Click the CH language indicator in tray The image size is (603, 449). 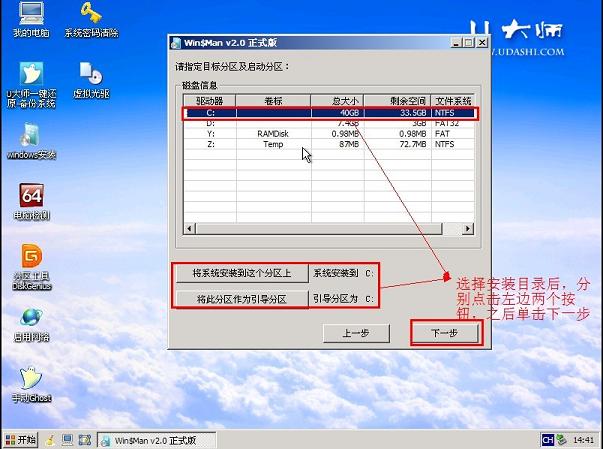coord(547,440)
